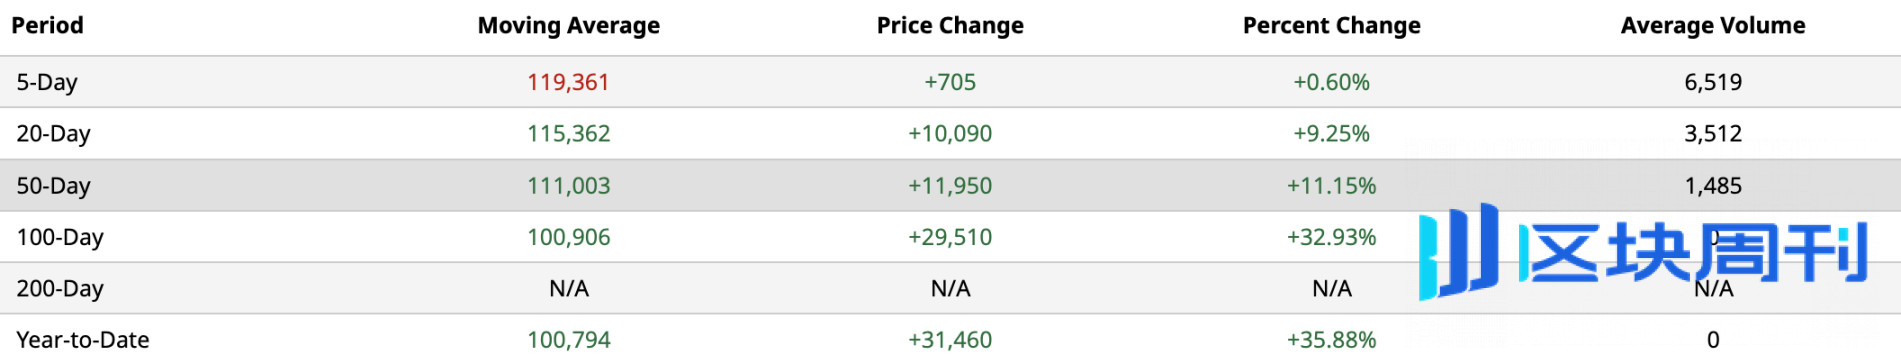Click the 119,361 moving average value
The height and width of the screenshot is (364, 1901).
pyautogui.click(x=568, y=82)
